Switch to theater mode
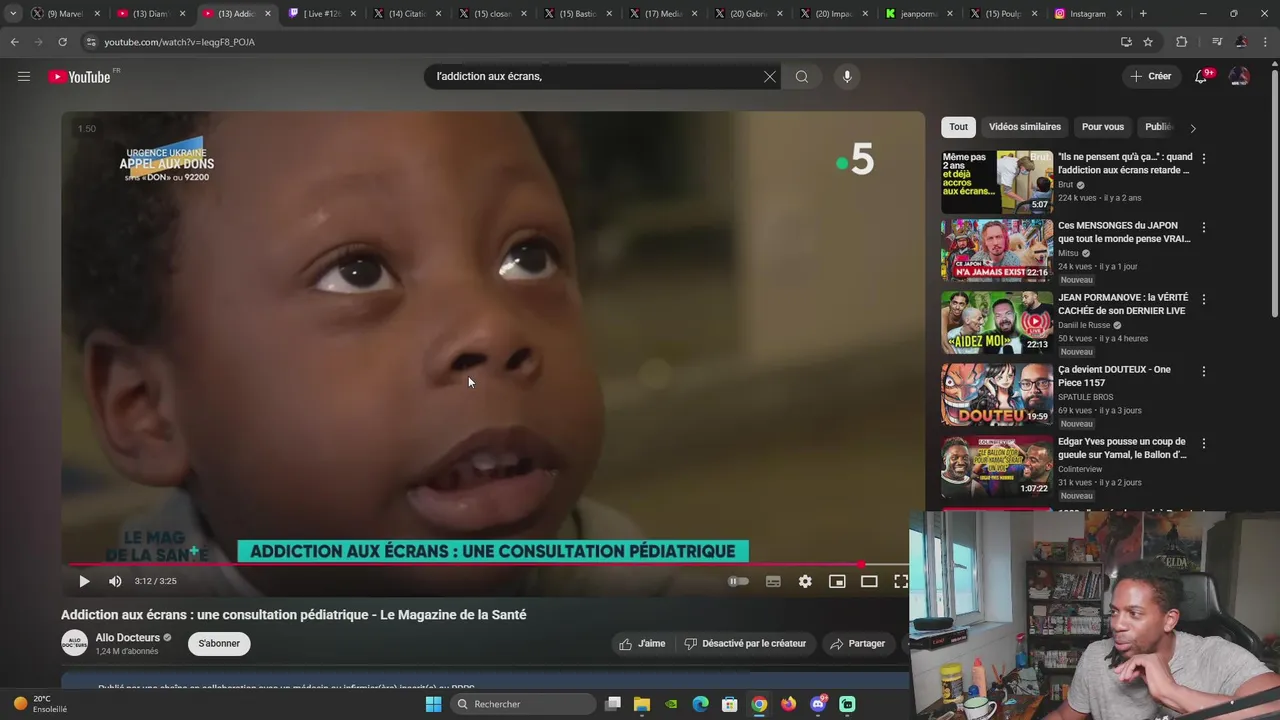Screen dimensions: 1280x720 click(869, 581)
